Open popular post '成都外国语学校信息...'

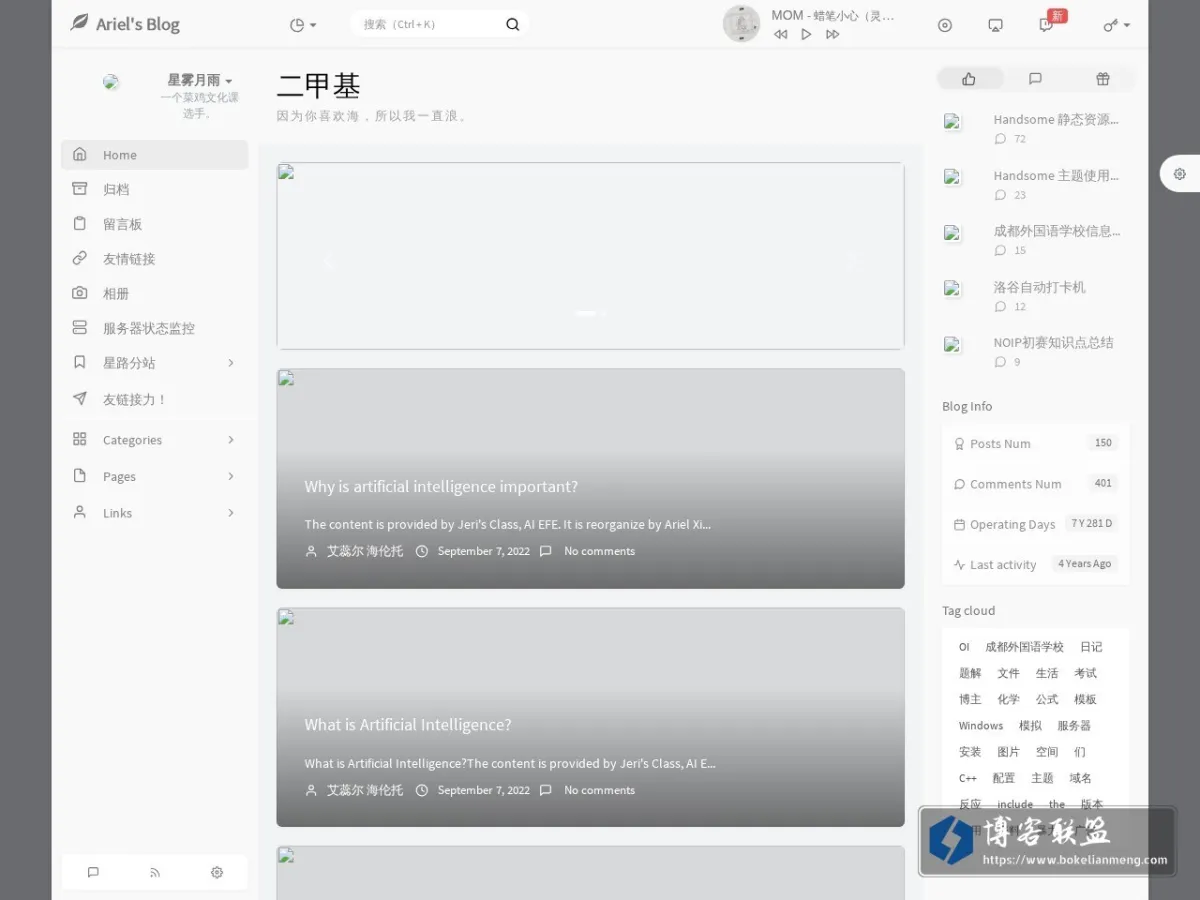tap(1057, 231)
